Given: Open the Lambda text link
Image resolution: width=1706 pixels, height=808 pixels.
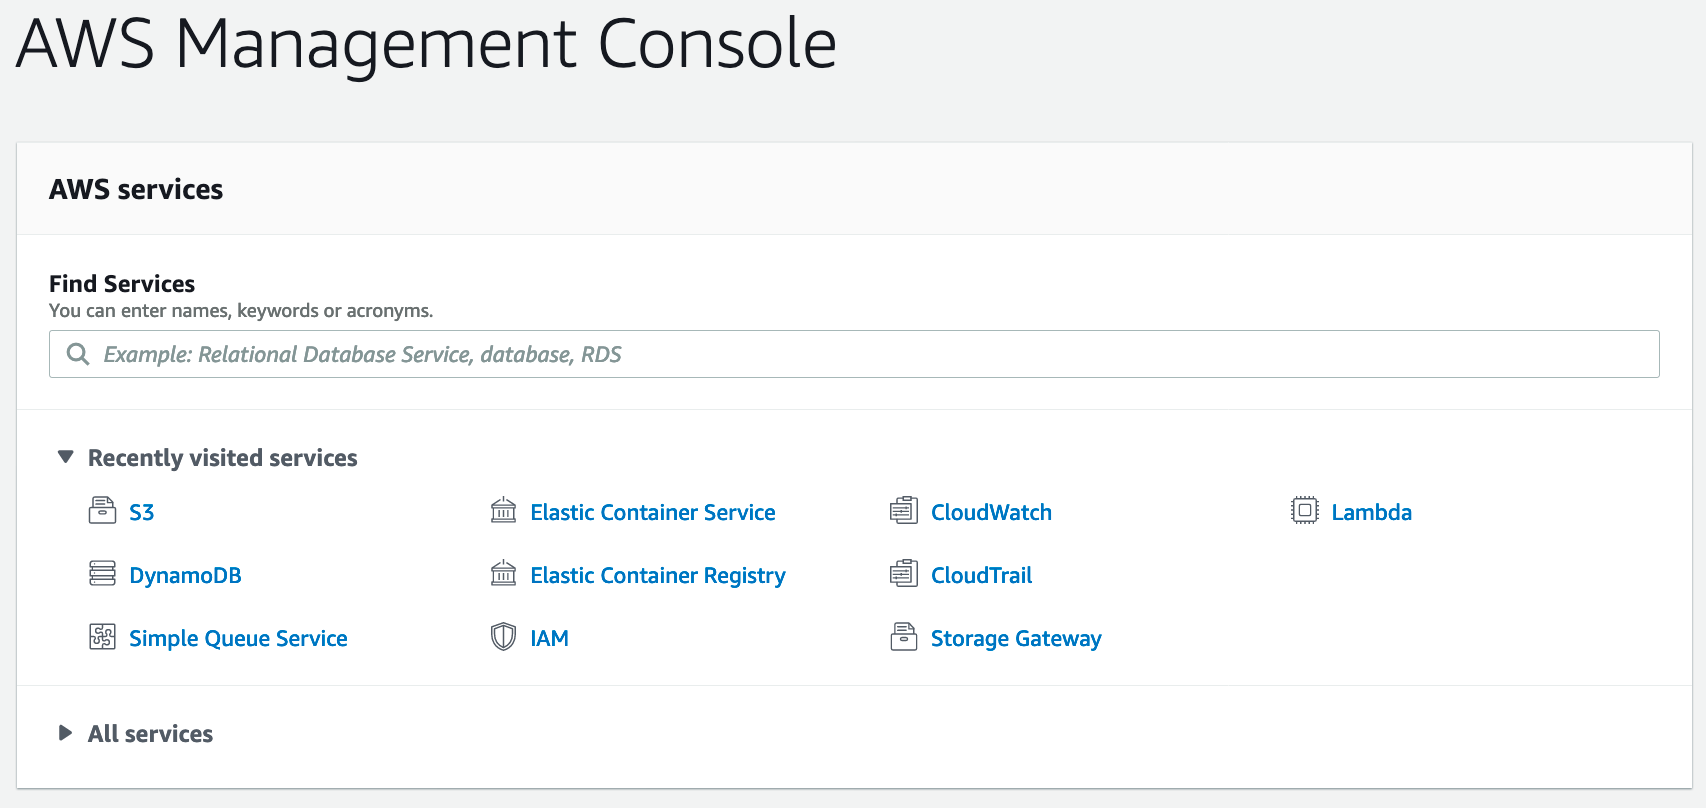Looking at the screenshot, I should (x=1371, y=512).
